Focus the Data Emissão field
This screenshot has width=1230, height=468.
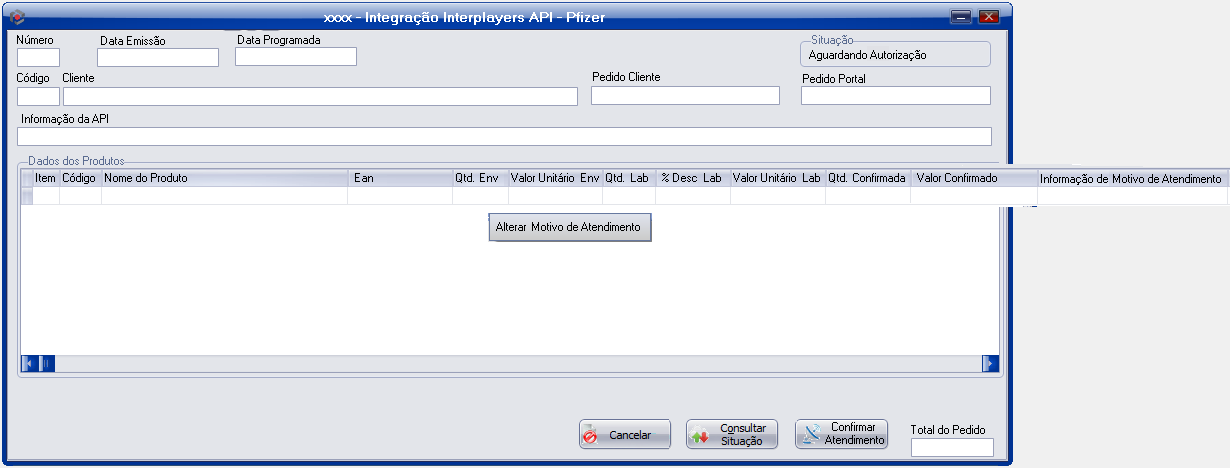pyautogui.click(x=157, y=57)
